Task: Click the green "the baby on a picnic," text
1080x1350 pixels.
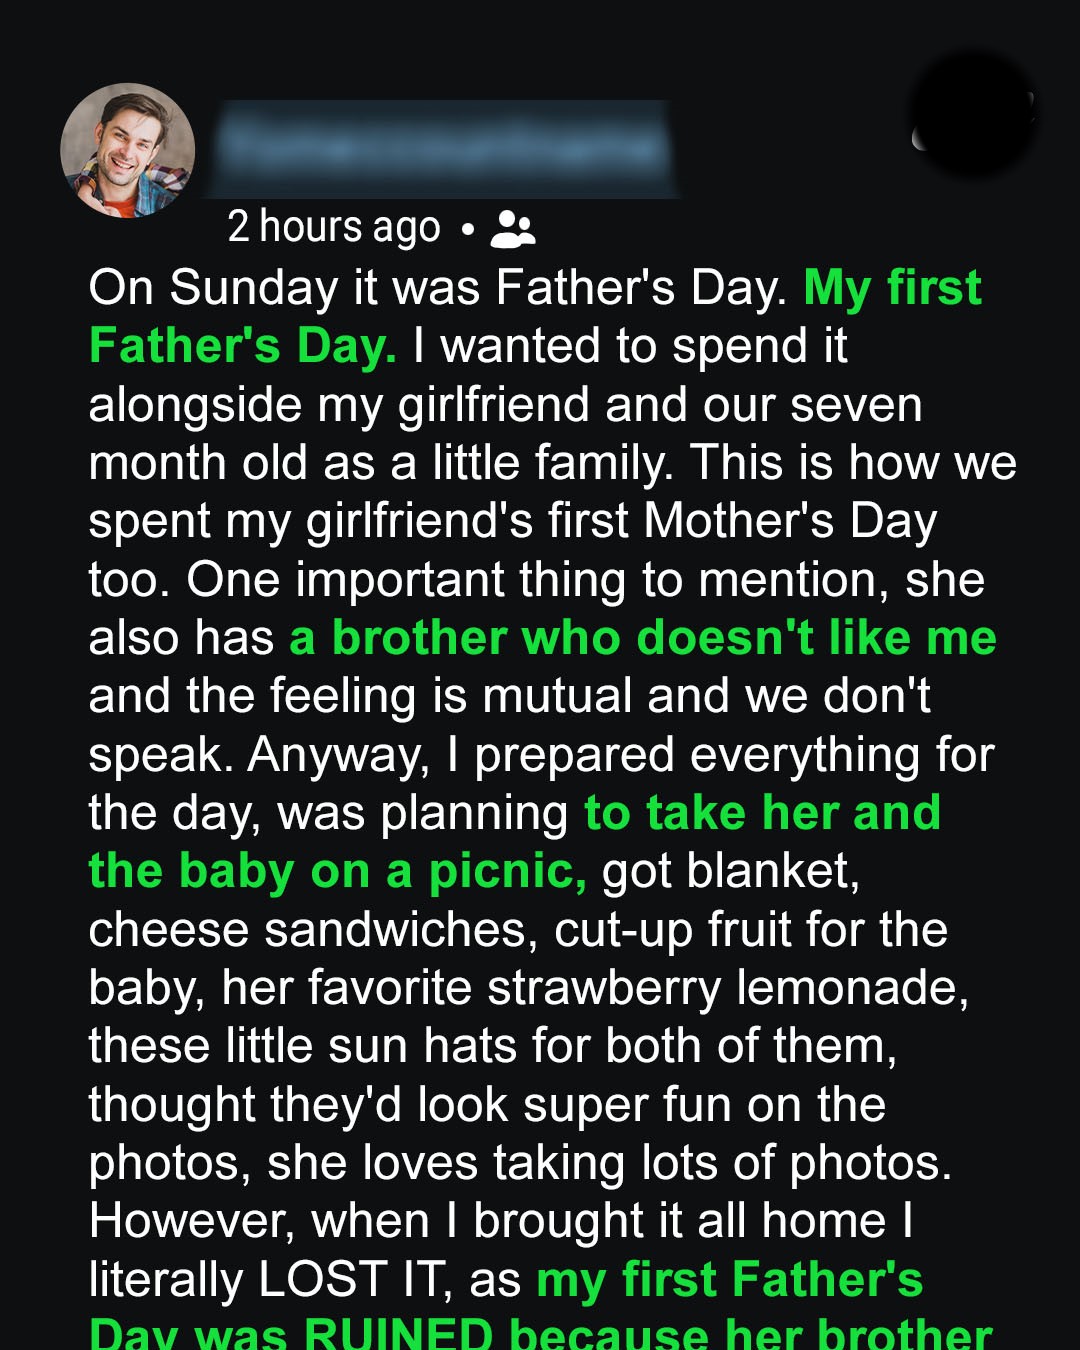Action: 337,871
